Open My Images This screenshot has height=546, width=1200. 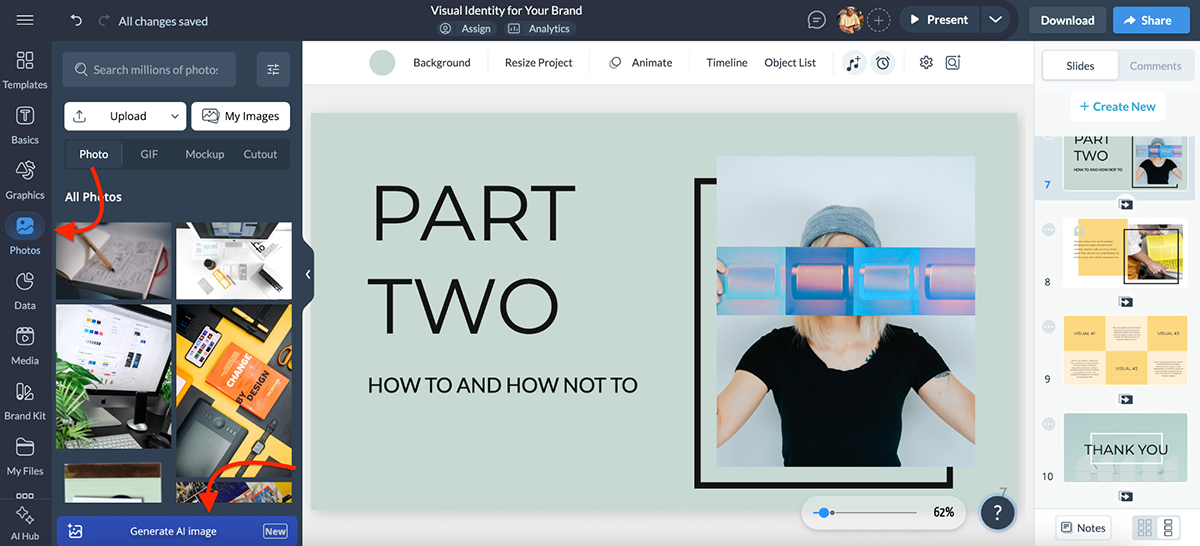(x=241, y=116)
